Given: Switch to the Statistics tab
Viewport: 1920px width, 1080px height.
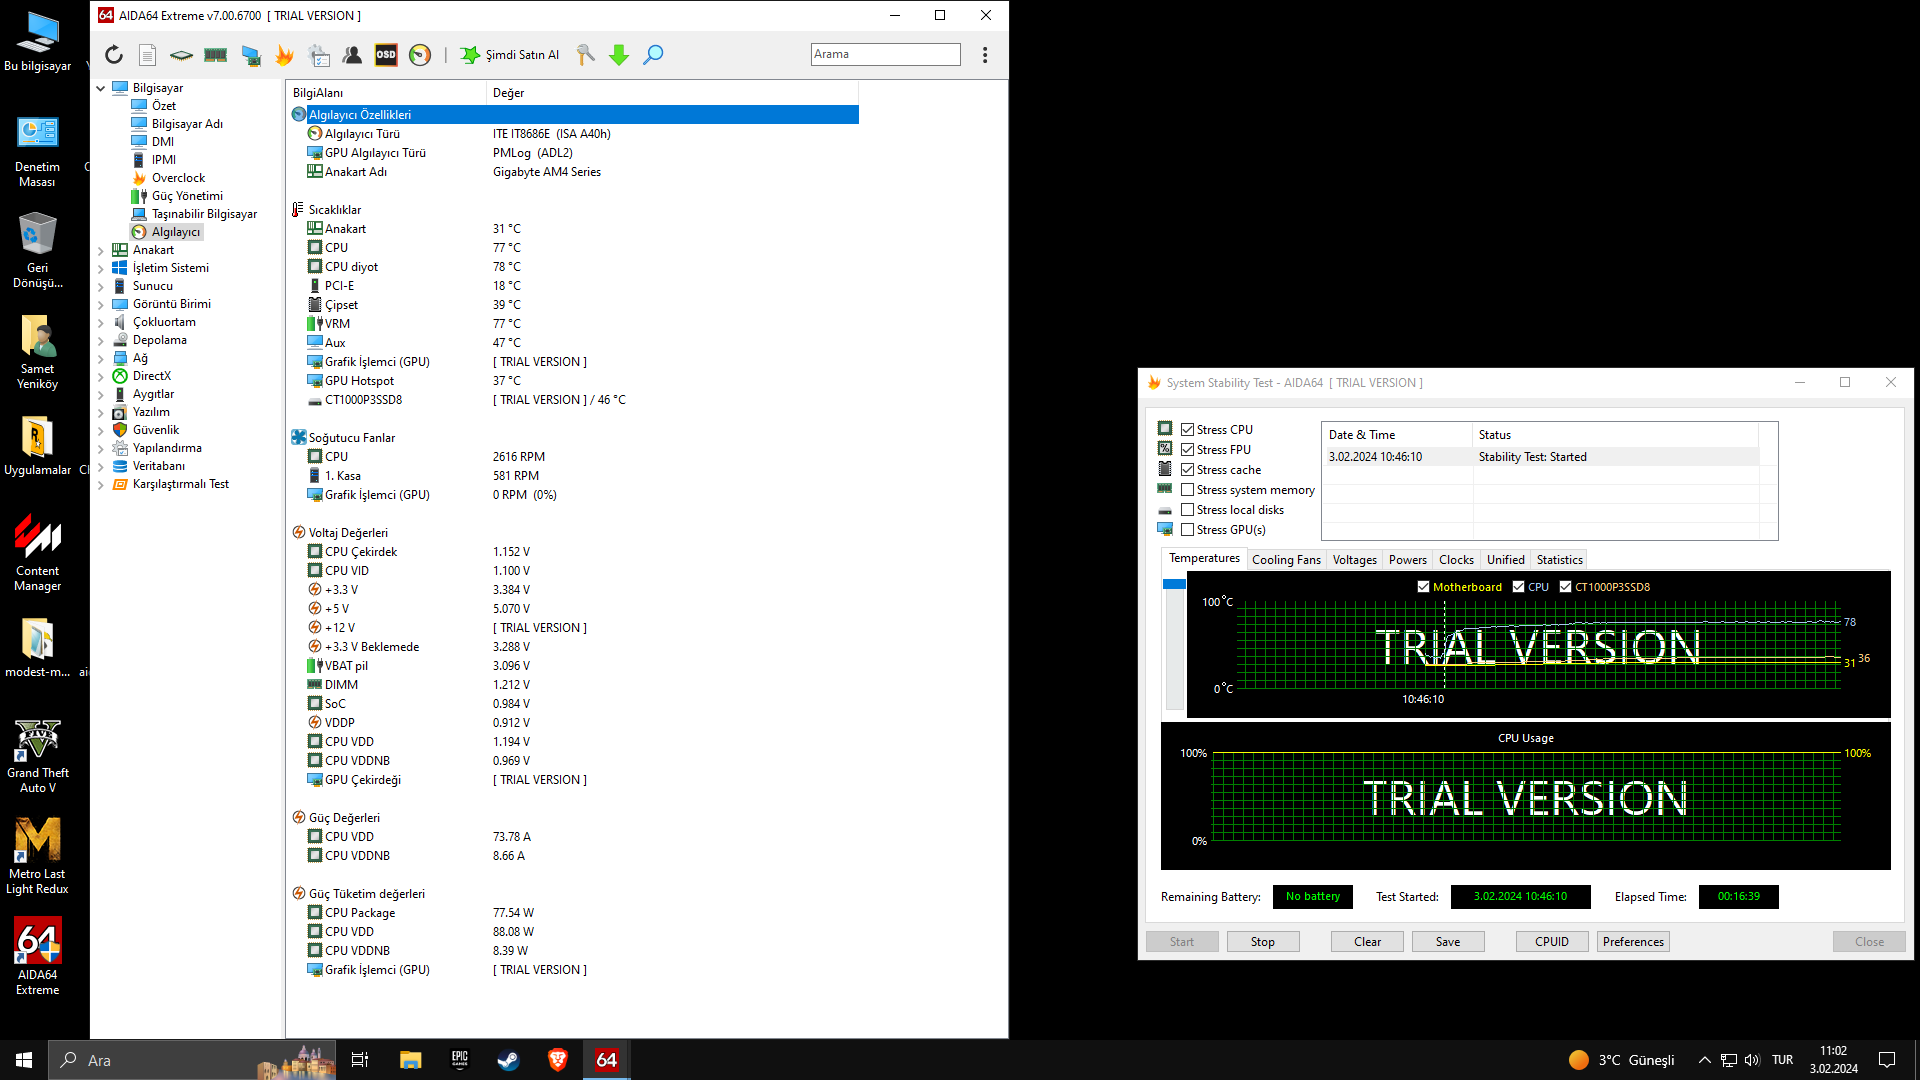Looking at the screenshot, I should 1559,560.
